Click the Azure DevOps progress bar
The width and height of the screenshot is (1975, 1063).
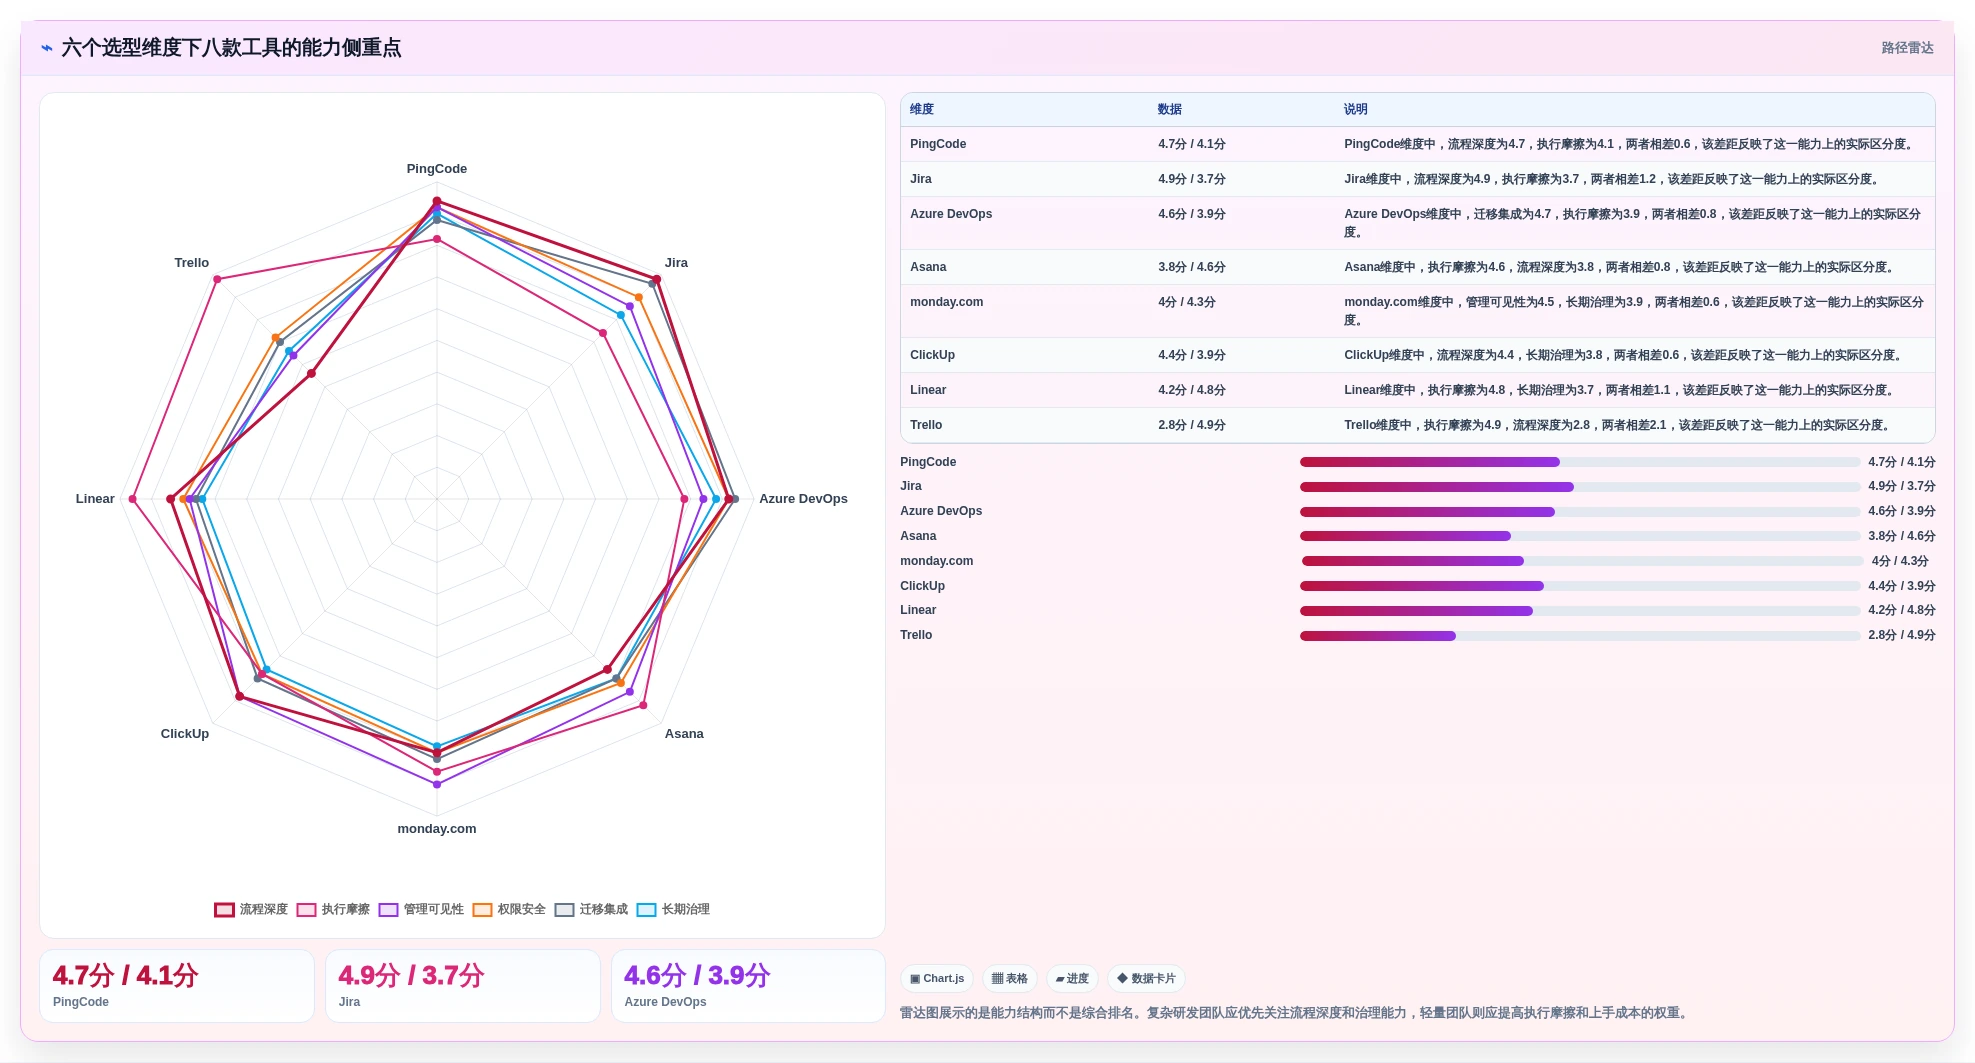click(x=1580, y=512)
